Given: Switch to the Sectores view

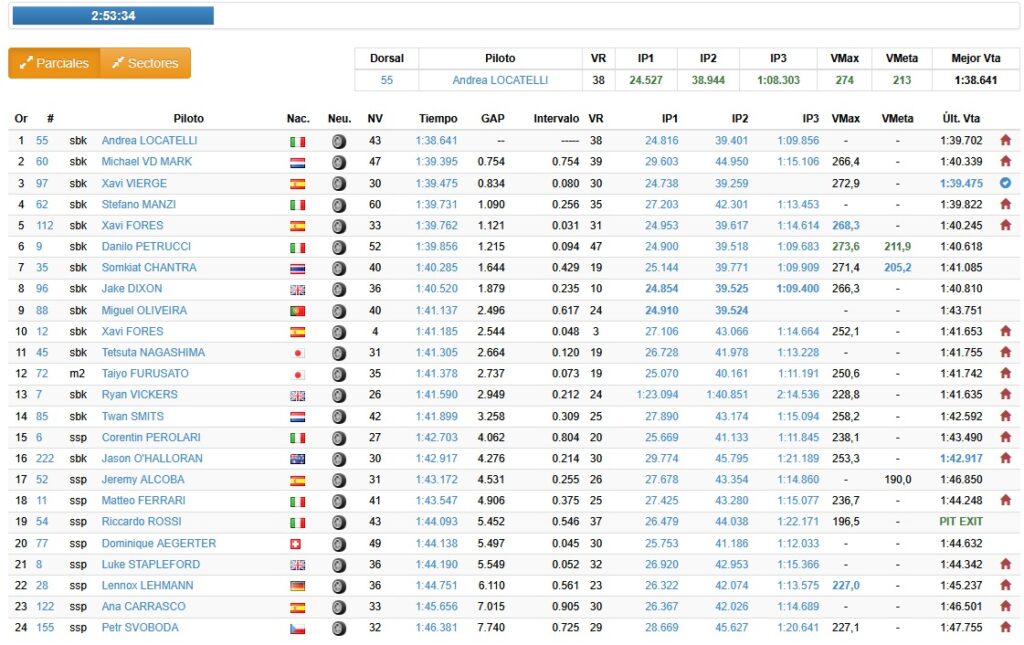Looking at the screenshot, I should coord(145,63).
